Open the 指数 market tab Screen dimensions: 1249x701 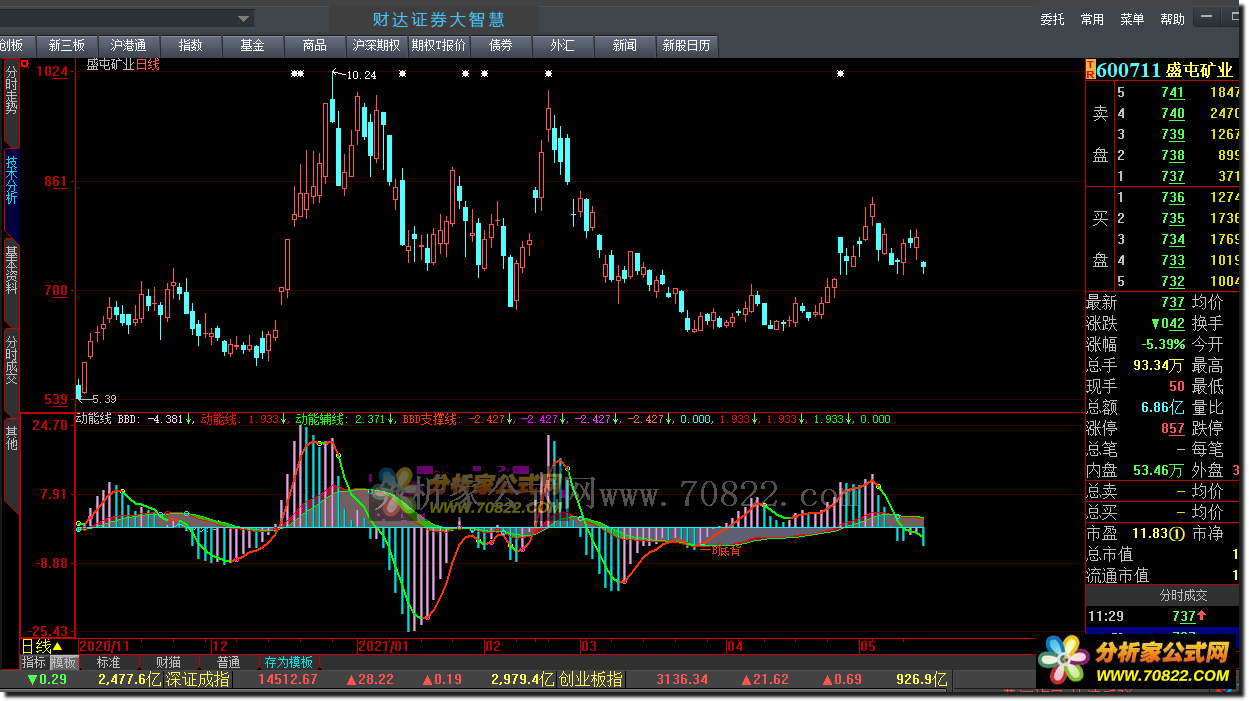click(191, 45)
